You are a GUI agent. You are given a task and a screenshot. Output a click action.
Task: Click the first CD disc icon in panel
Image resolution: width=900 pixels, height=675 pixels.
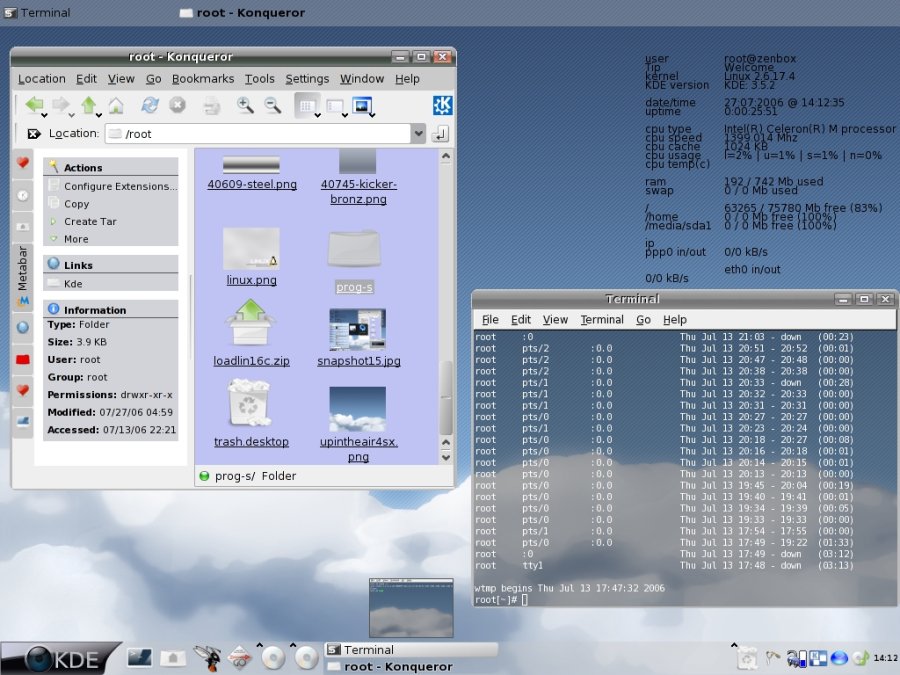273,658
